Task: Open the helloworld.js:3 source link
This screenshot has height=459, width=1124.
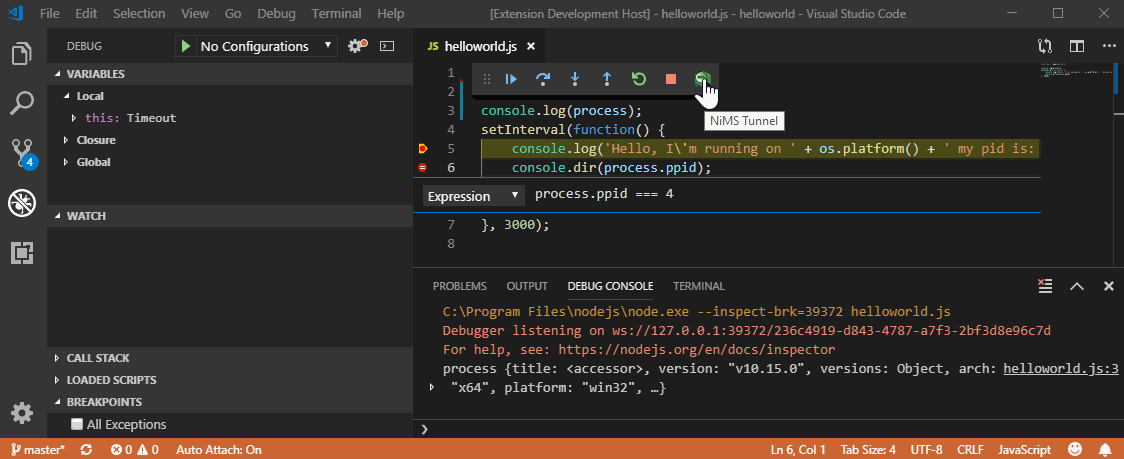Action: [x=1061, y=369]
